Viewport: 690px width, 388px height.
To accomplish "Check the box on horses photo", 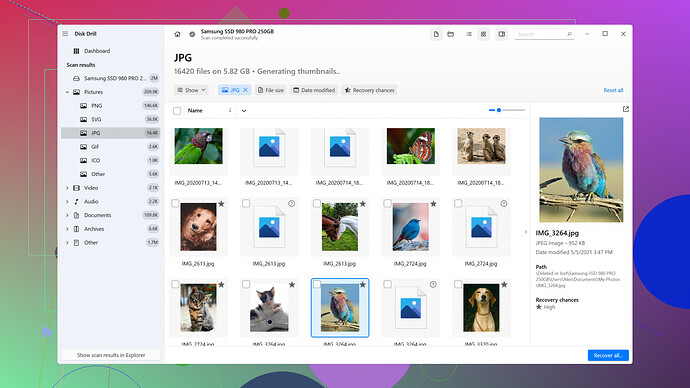I will click(317, 203).
